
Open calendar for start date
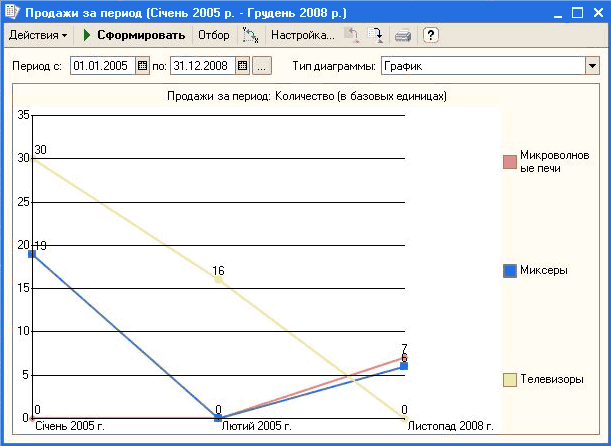point(143,66)
